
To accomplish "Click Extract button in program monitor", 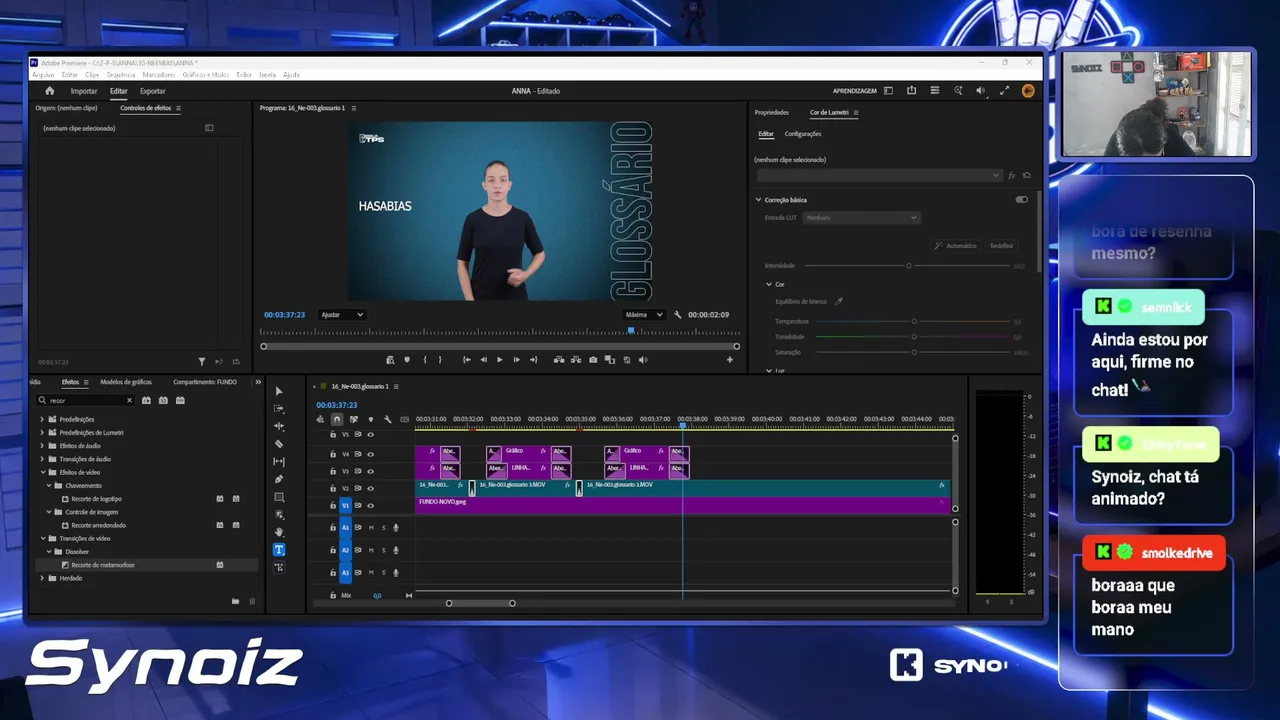I will tap(576, 360).
